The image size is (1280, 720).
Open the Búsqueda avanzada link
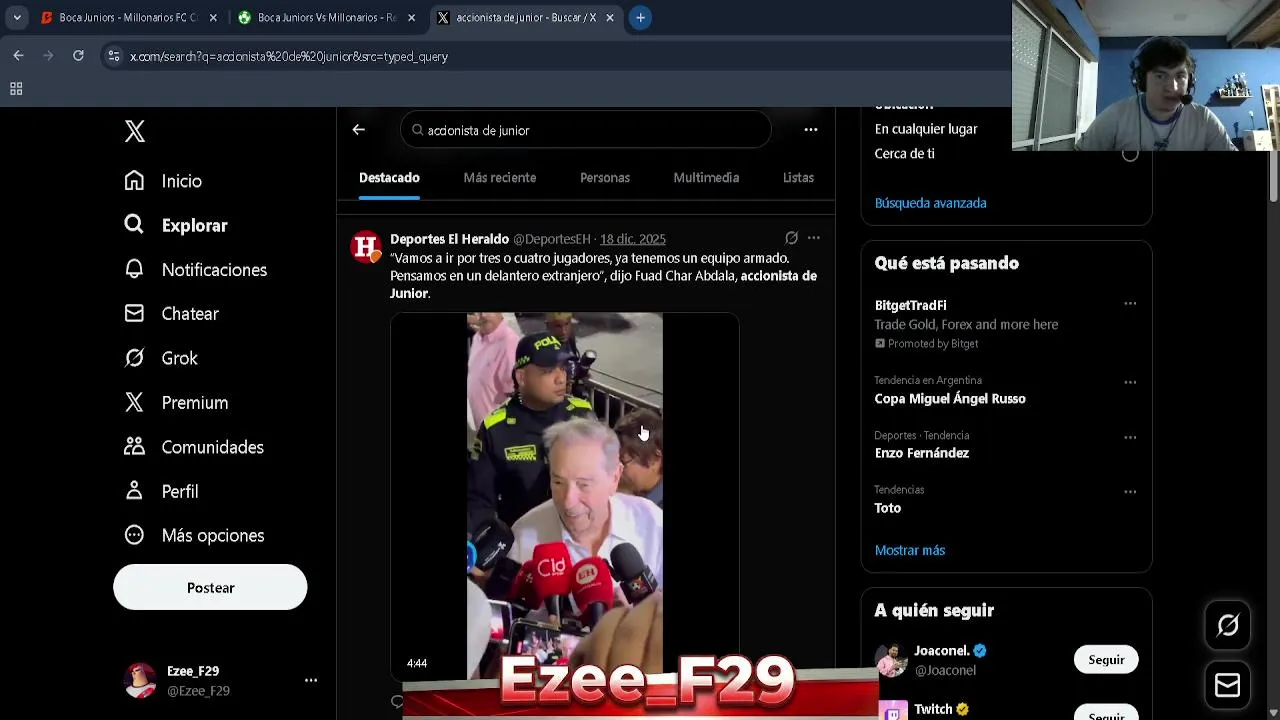(930, 203)
